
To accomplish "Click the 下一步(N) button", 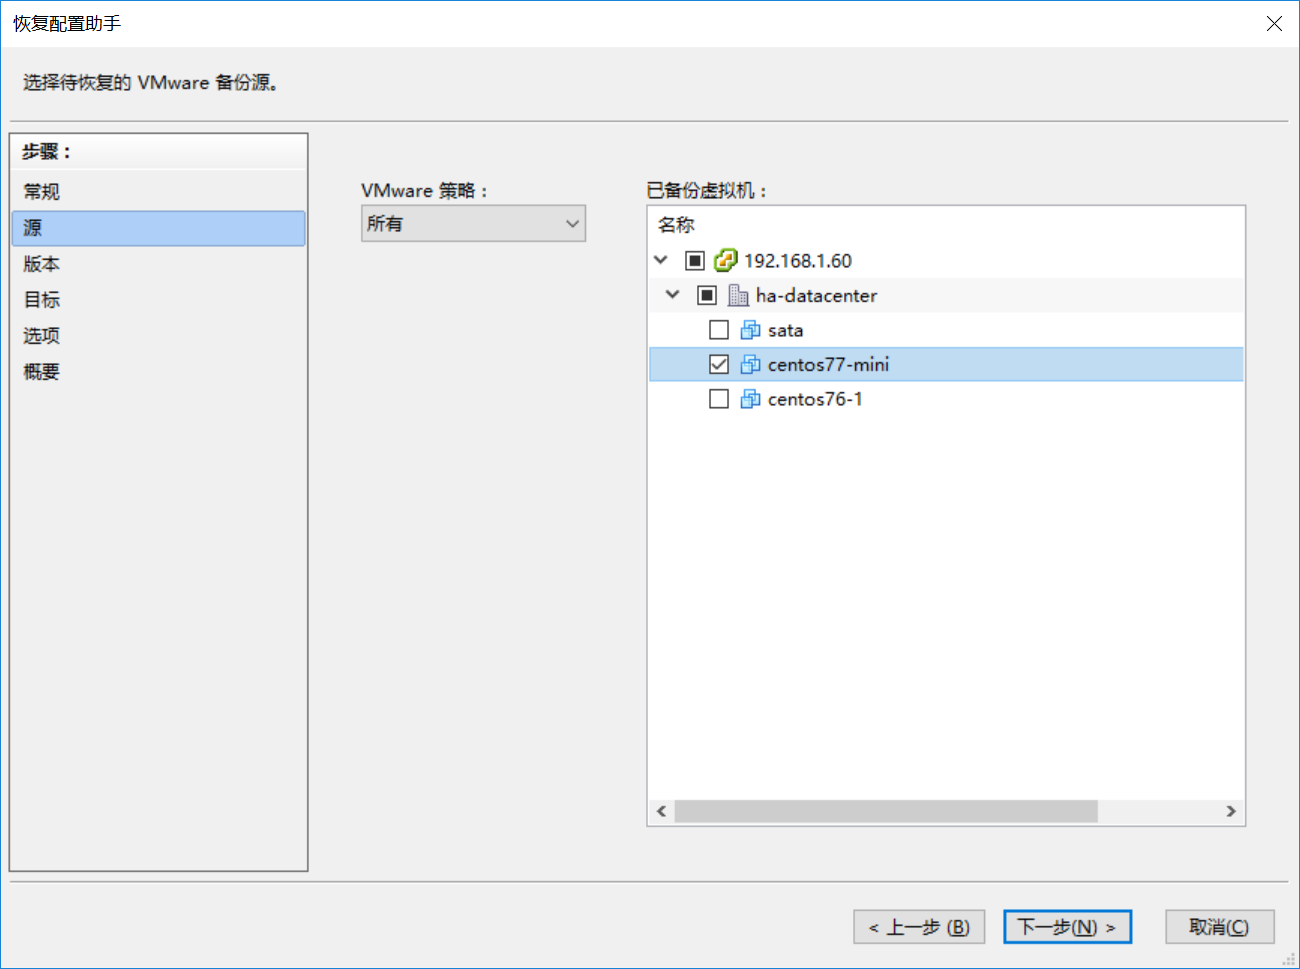I will click(x=1066, y=927).
